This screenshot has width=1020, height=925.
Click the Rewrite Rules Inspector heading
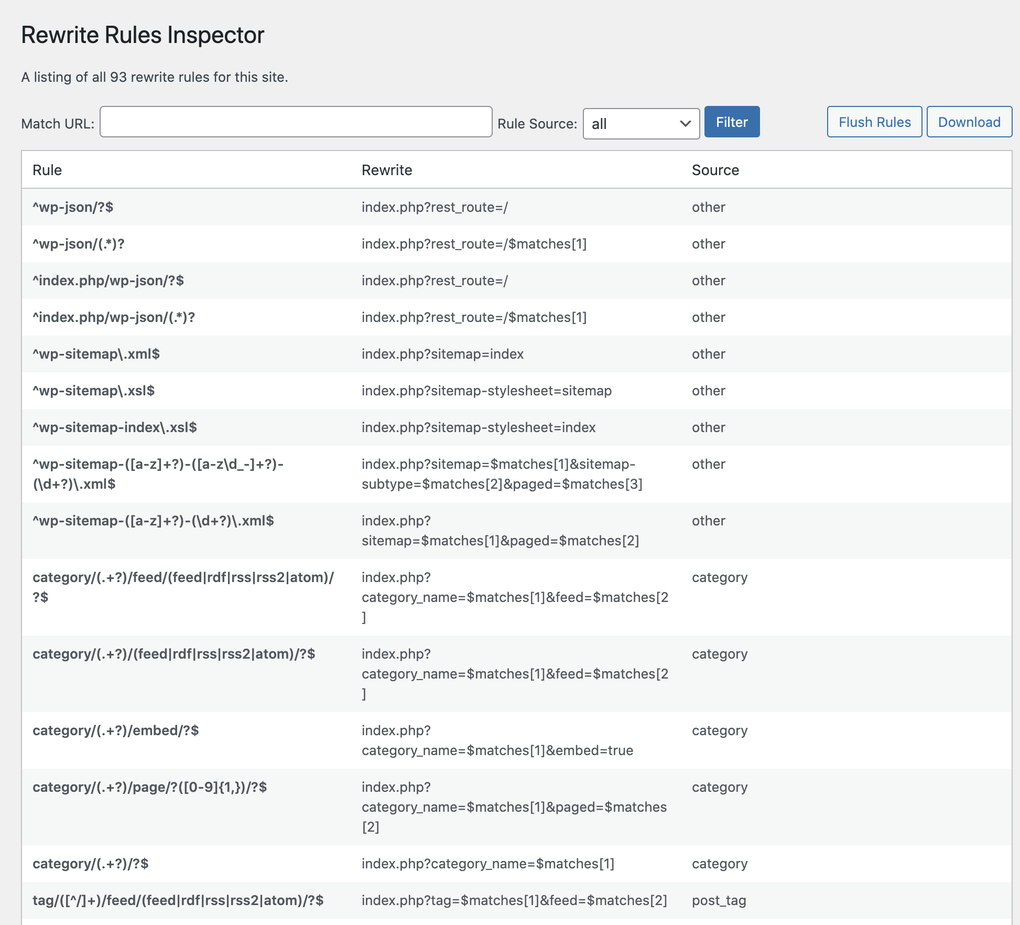click(x=142, y=35)
